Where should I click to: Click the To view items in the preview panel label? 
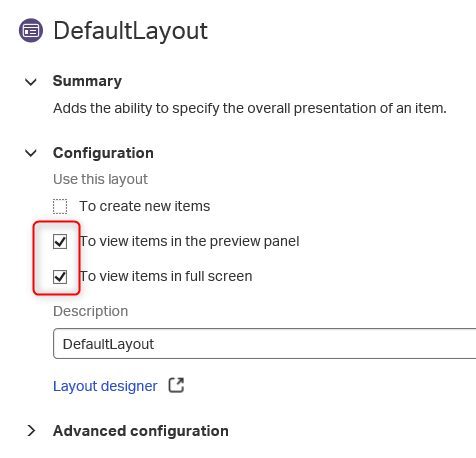pyautogui.click(x=189, y=241)
